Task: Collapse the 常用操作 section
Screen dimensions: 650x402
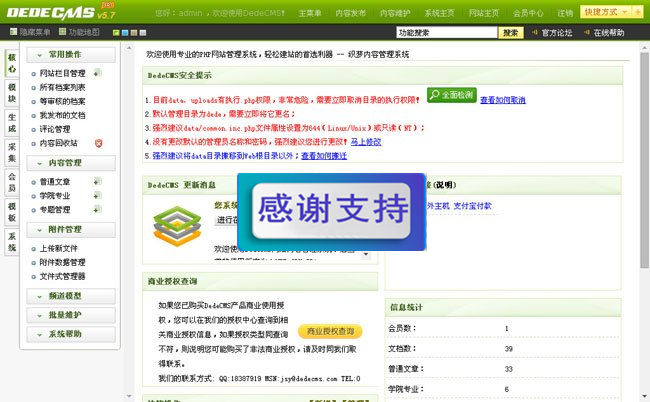Action: 71,55
